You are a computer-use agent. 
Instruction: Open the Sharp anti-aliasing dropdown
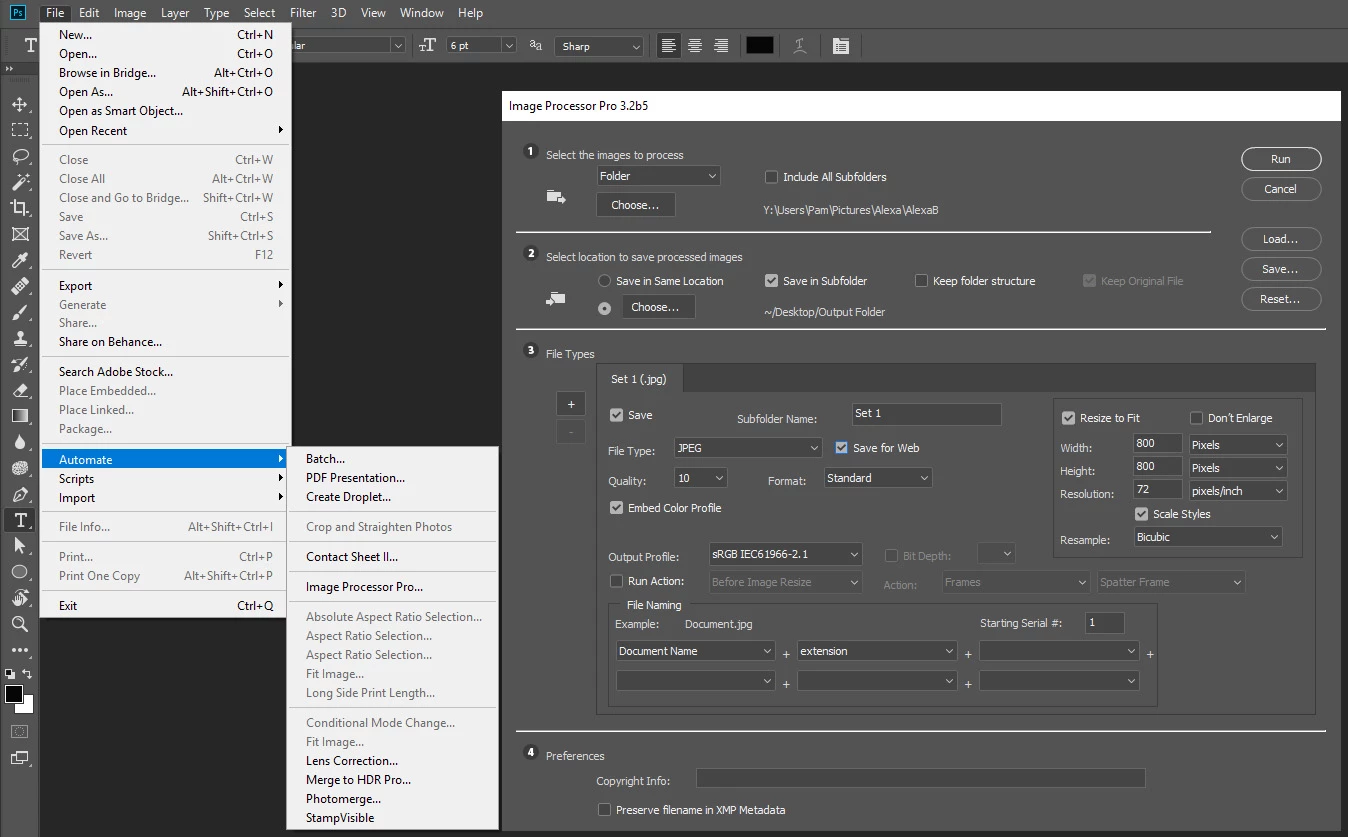pos(600,46)
